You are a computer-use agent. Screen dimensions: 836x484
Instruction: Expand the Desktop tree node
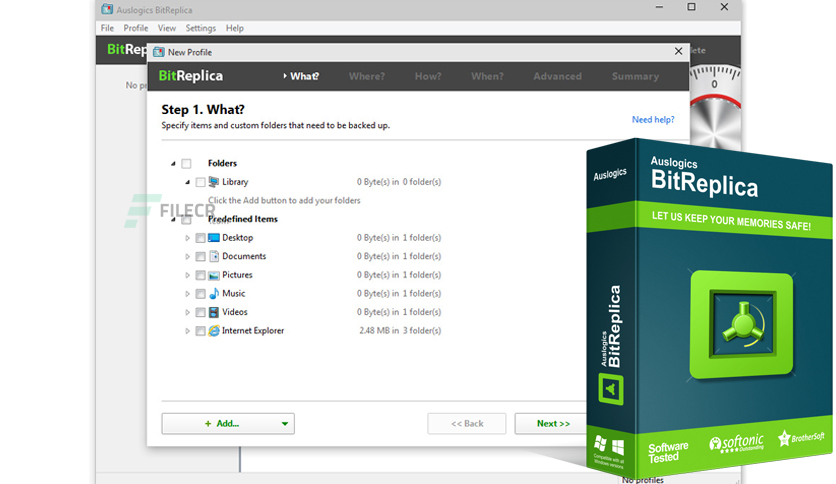click(187, 238)
